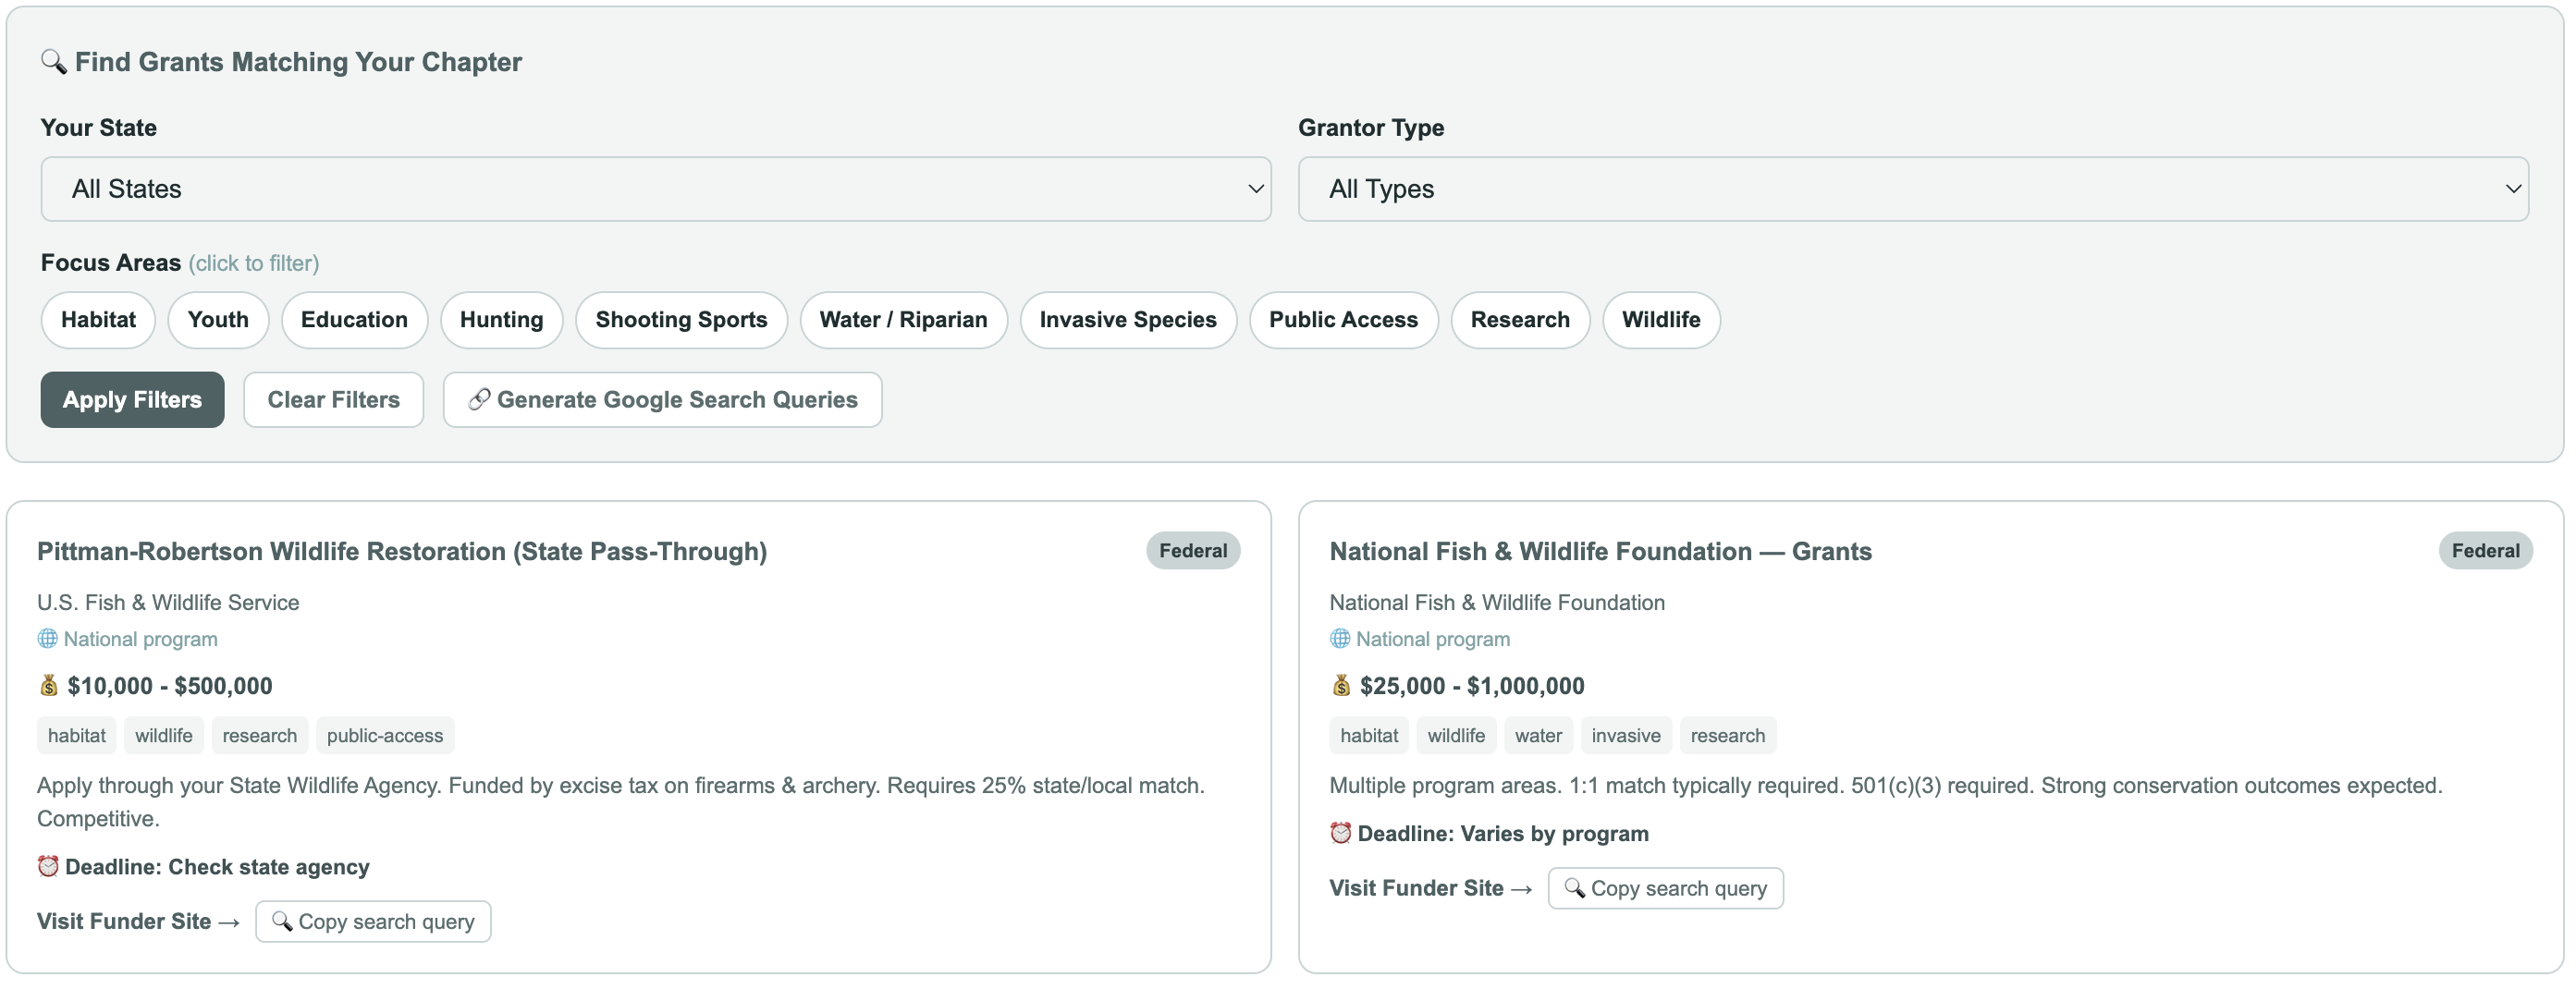Toggle the Hunting focus area filter
Viewport: 2576px width, 989px height.
coord(501,320)
